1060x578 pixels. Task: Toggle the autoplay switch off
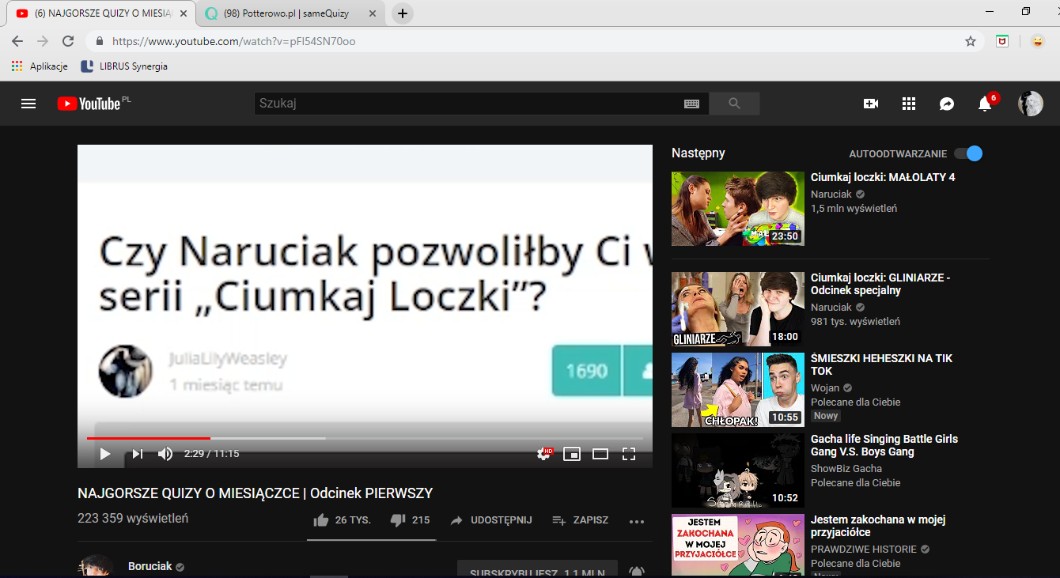pyautogui.click(x=968, y=154)
